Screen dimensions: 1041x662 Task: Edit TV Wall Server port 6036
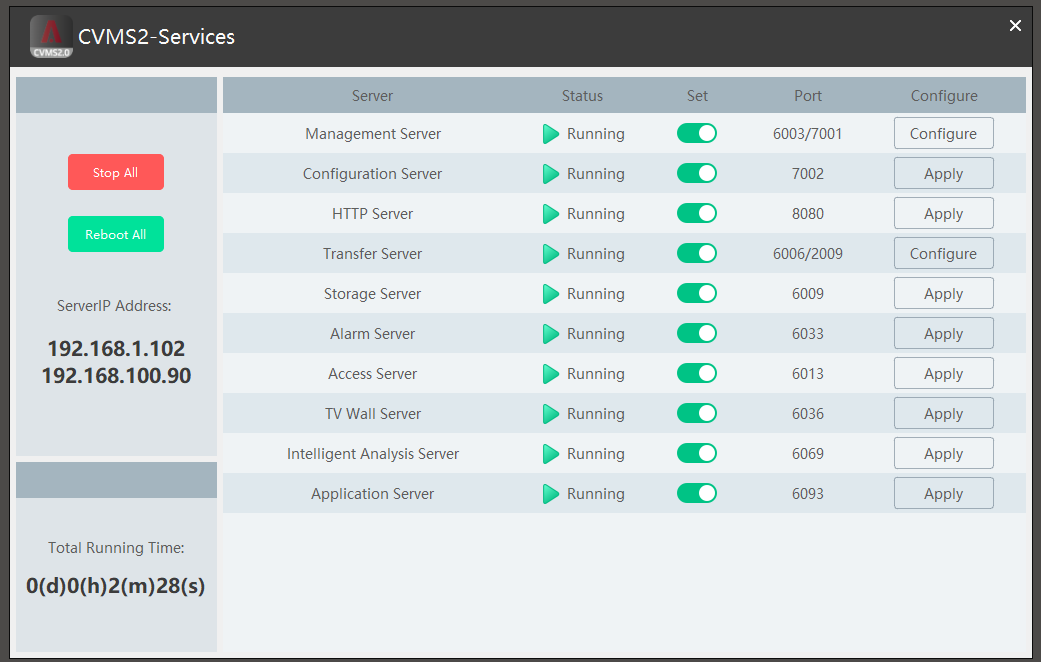(807, 414)
